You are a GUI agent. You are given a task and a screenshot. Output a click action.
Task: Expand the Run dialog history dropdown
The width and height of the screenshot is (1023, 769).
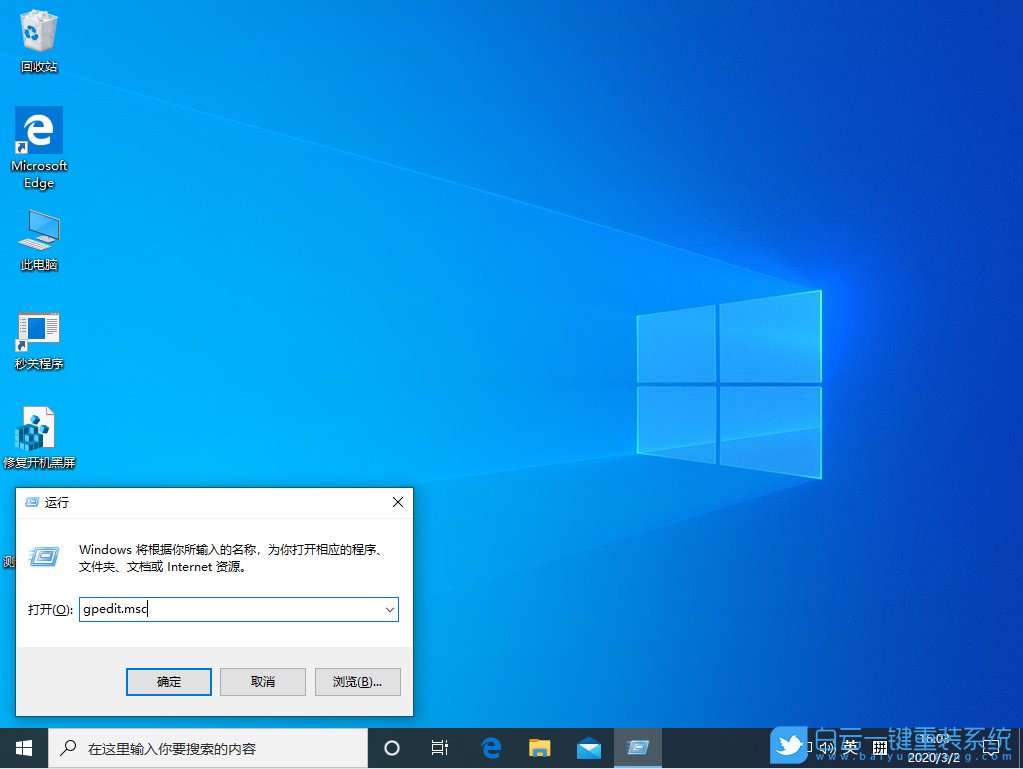point(391,609)
